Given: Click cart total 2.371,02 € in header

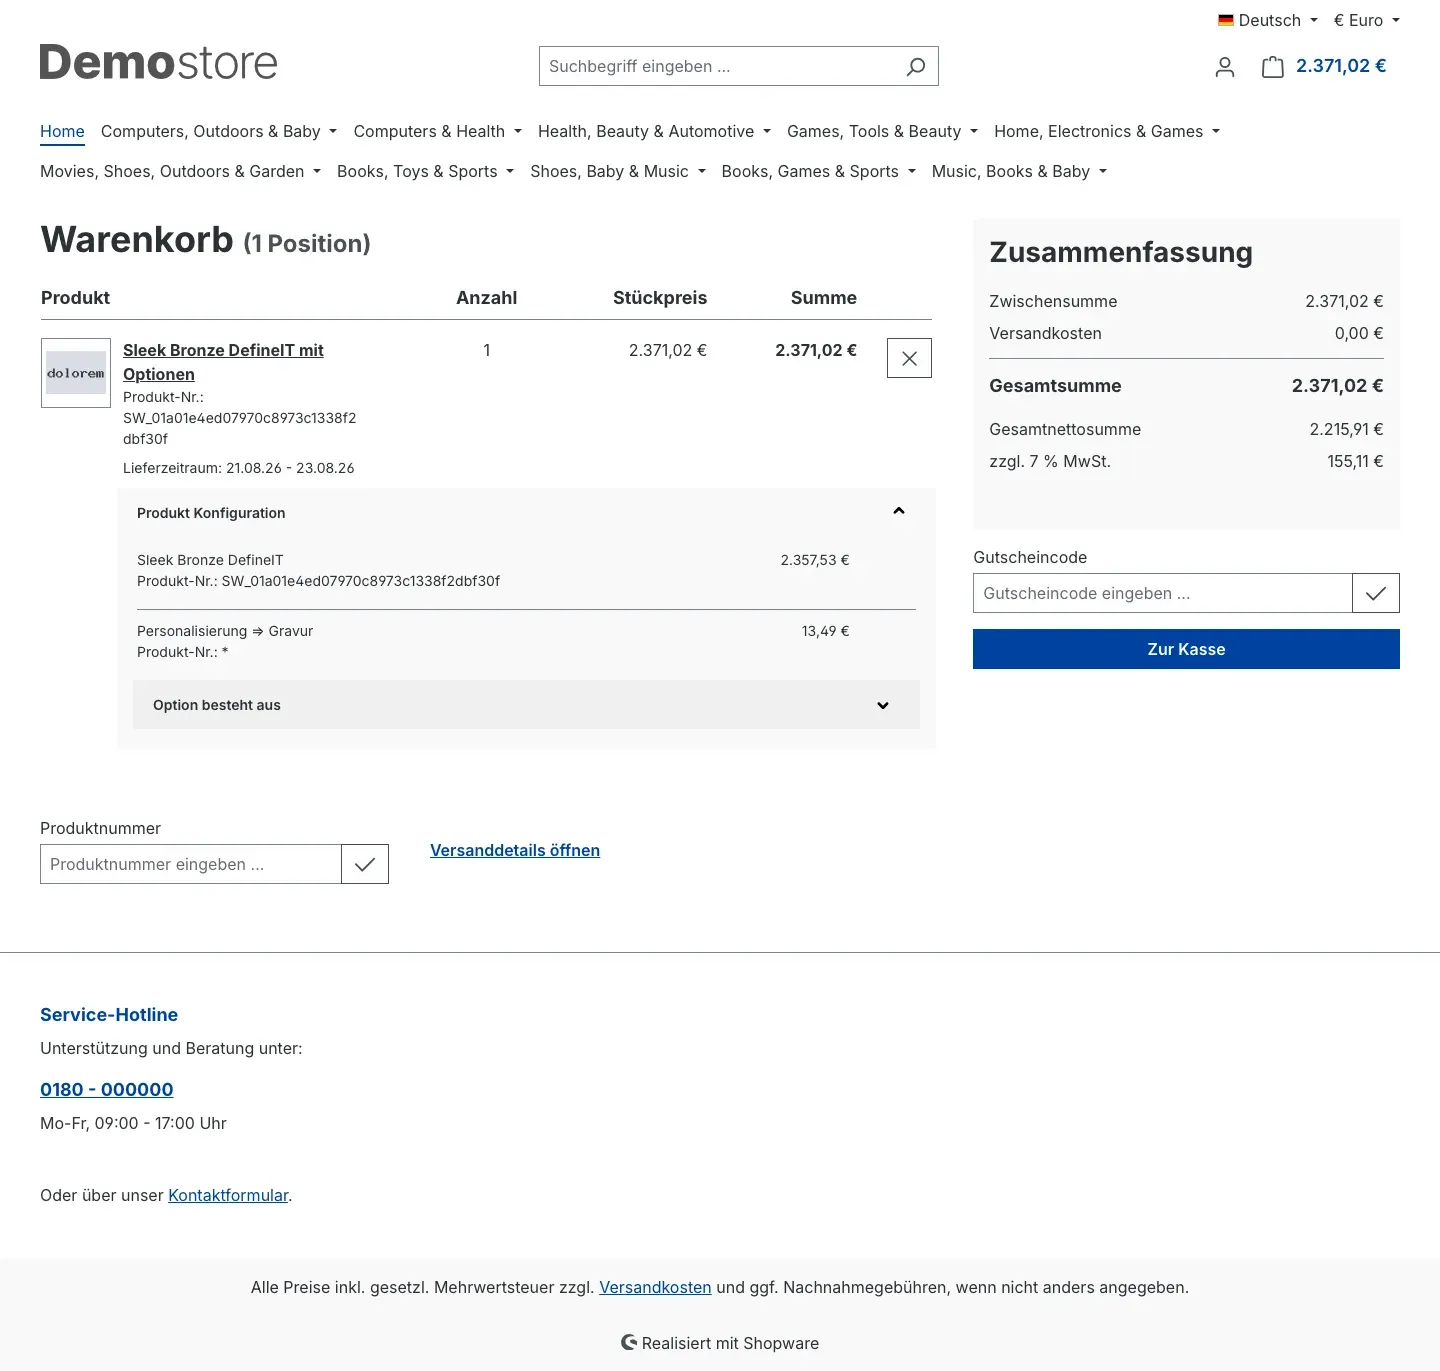Looking at the screenshot, I should [x=1341, y=66].
